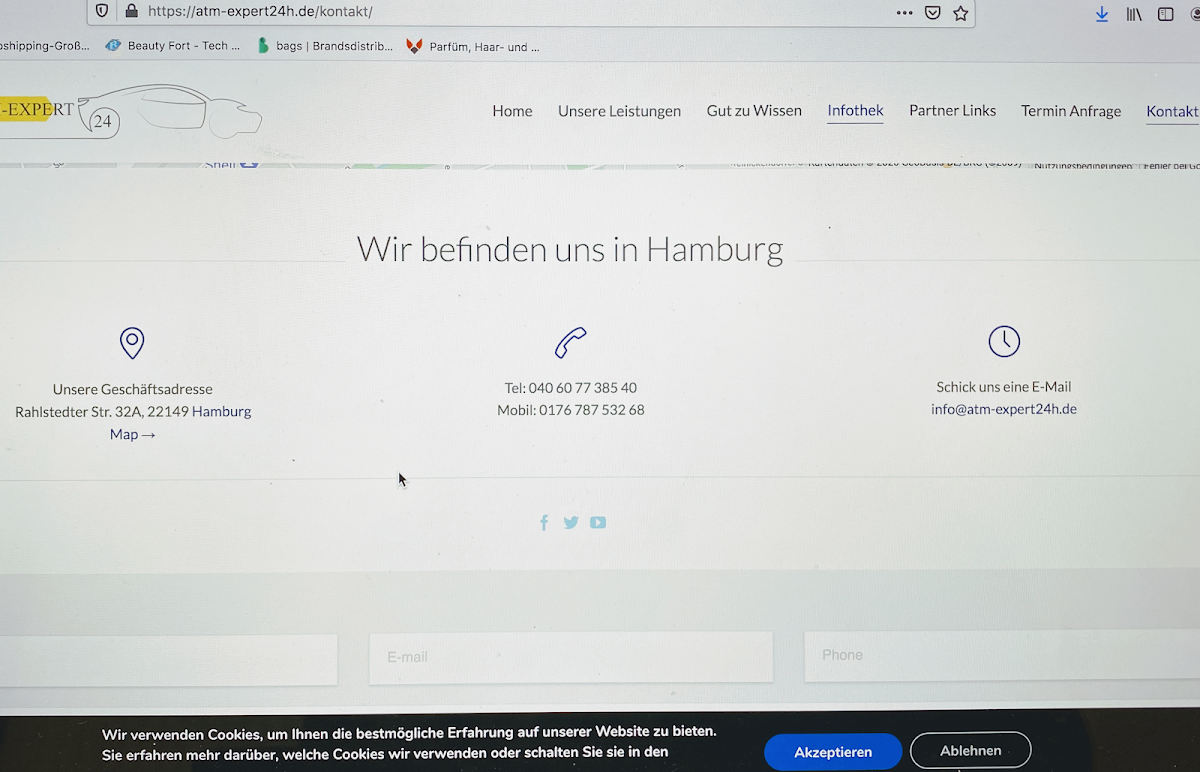Open the Beauty Fort bookmark
This screenshot has width=1200, height=772.
pos(173,46)
